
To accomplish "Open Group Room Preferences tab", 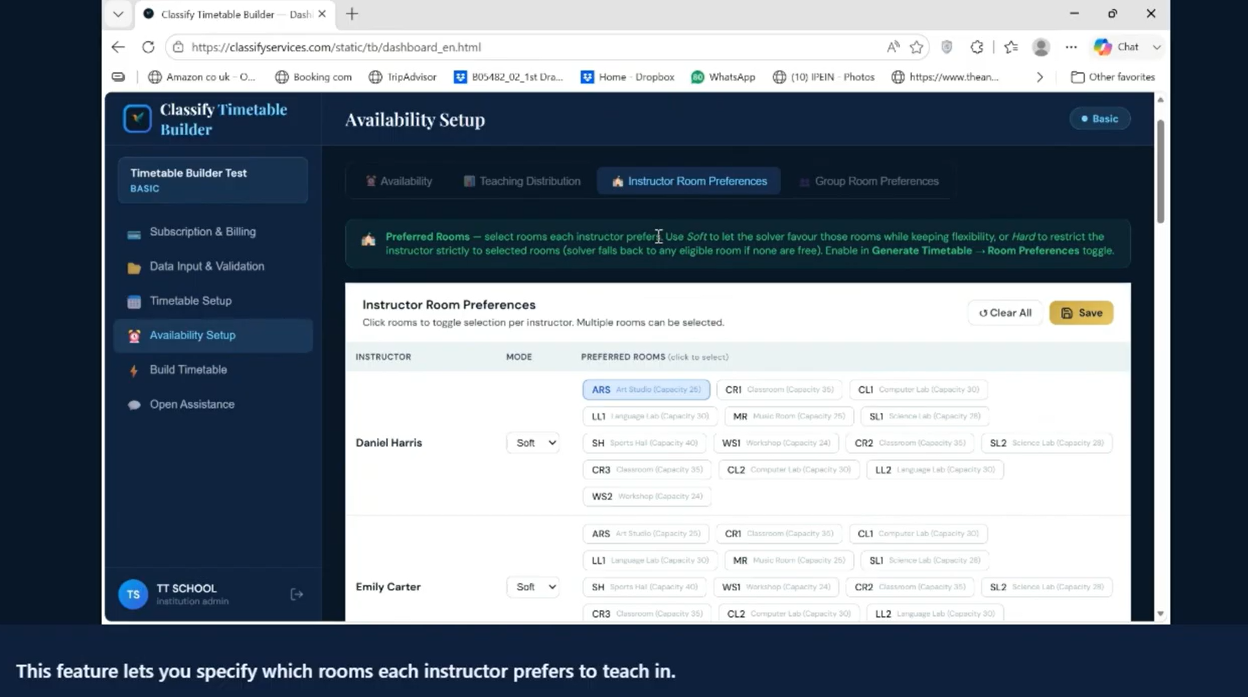I will point(868,181).
